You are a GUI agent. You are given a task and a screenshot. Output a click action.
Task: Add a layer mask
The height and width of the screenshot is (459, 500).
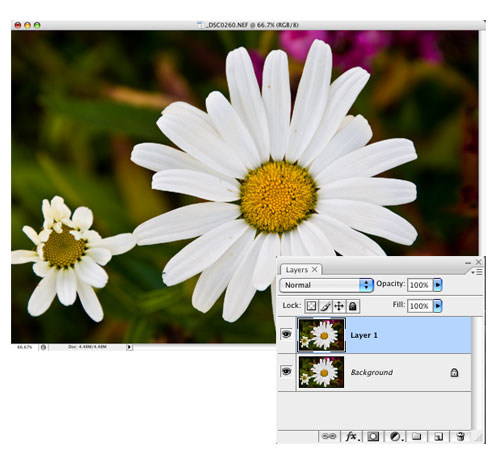click(x=373, y=436)
